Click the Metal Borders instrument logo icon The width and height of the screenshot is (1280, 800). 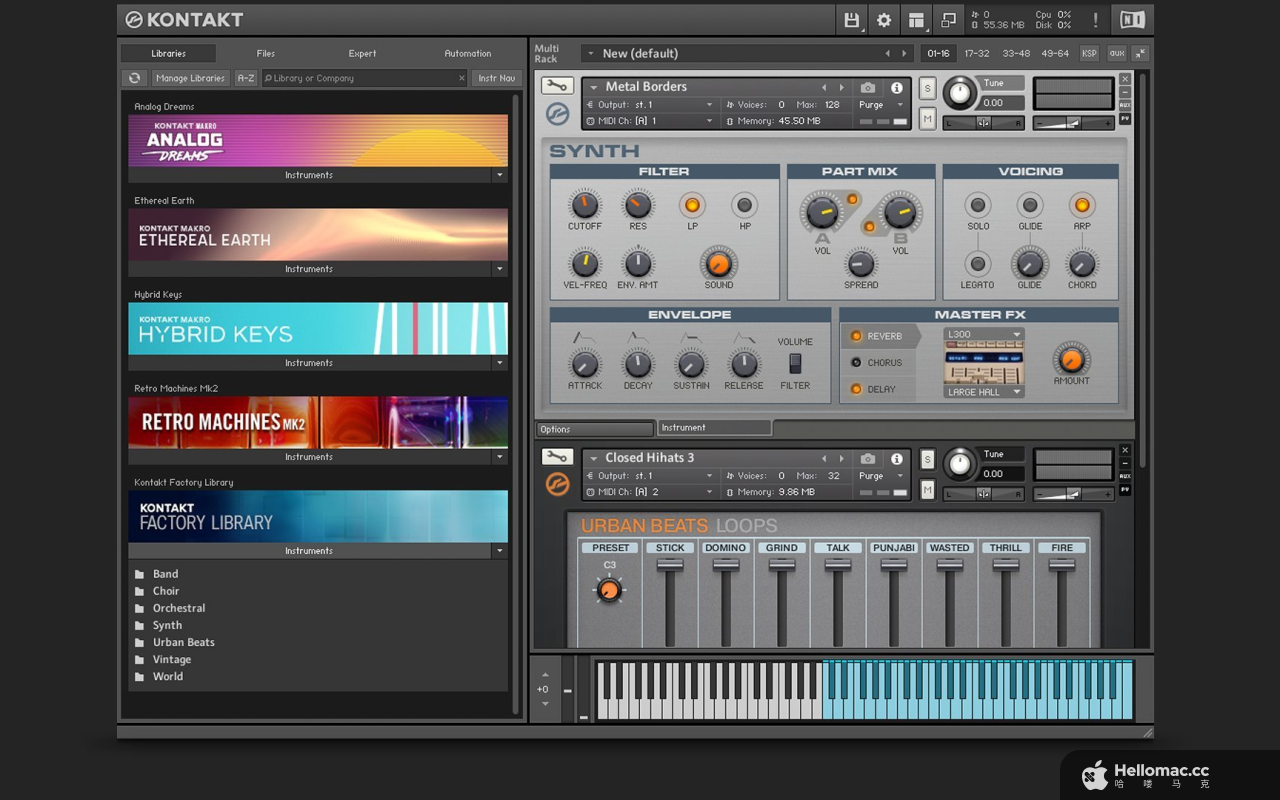click(557, 114)
